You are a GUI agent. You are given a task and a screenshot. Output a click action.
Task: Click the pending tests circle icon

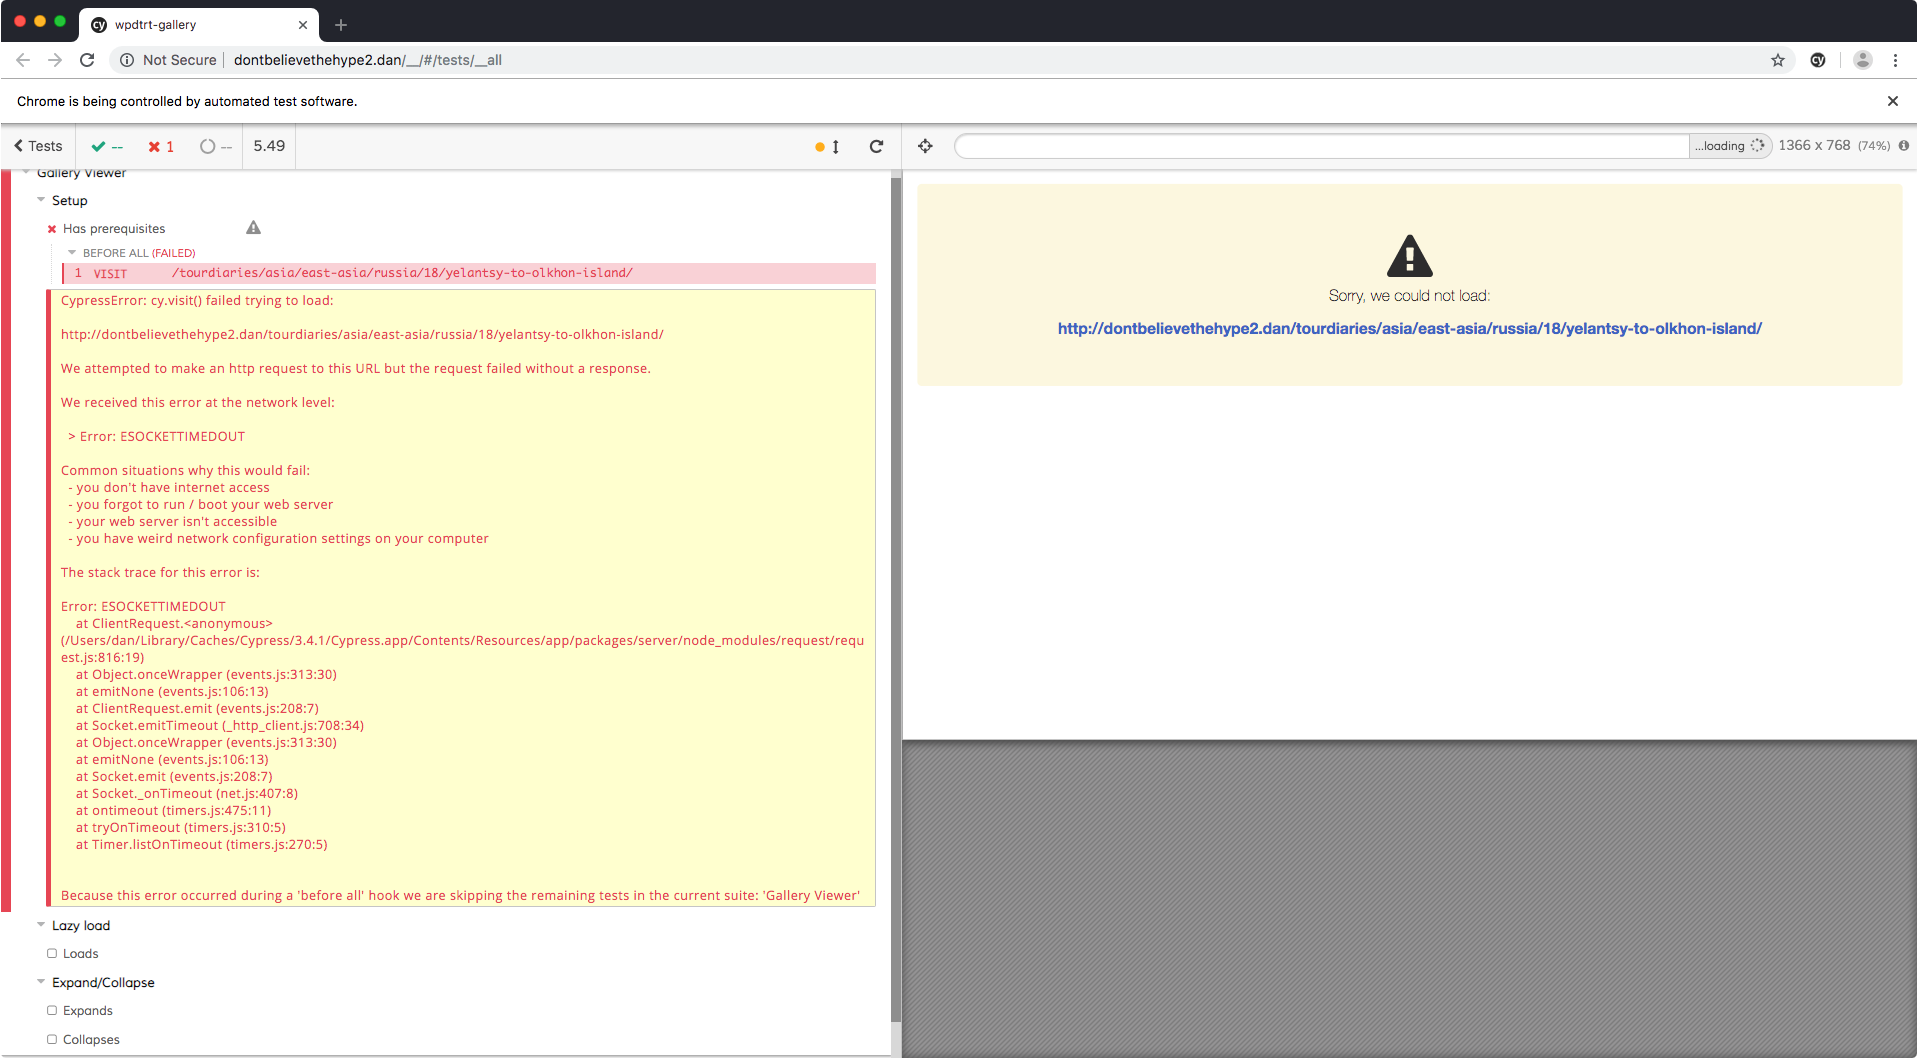(x=207, y=146)
